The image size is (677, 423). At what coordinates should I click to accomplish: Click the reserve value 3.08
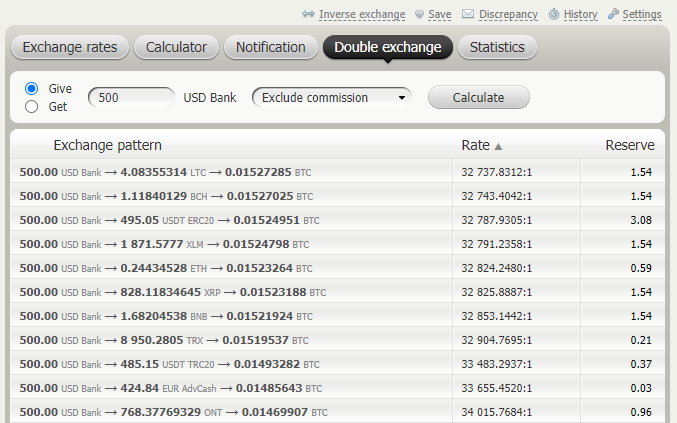641,220
